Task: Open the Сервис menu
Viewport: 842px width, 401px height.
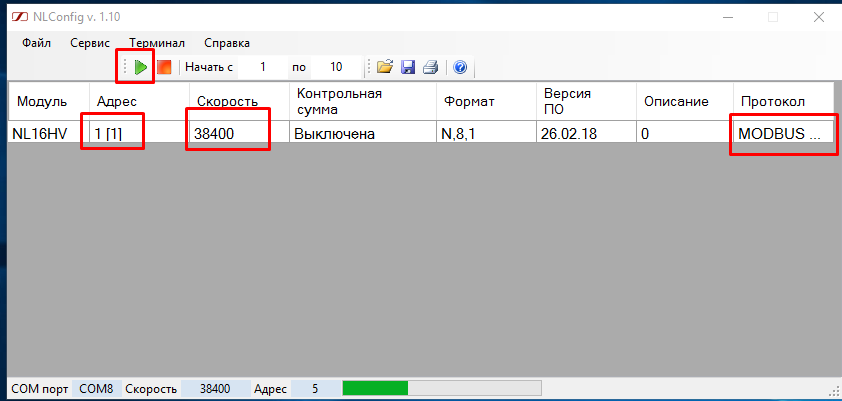Action: click(x=90, y=43)
